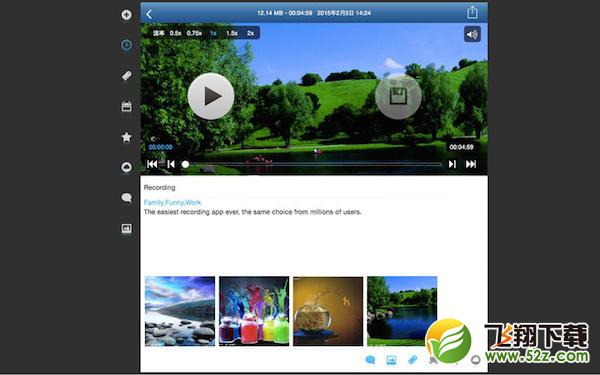This screenshot has height=375, width=600.
Task: Open cloud sync icon in sidebar
Action: tap(126, 167)
